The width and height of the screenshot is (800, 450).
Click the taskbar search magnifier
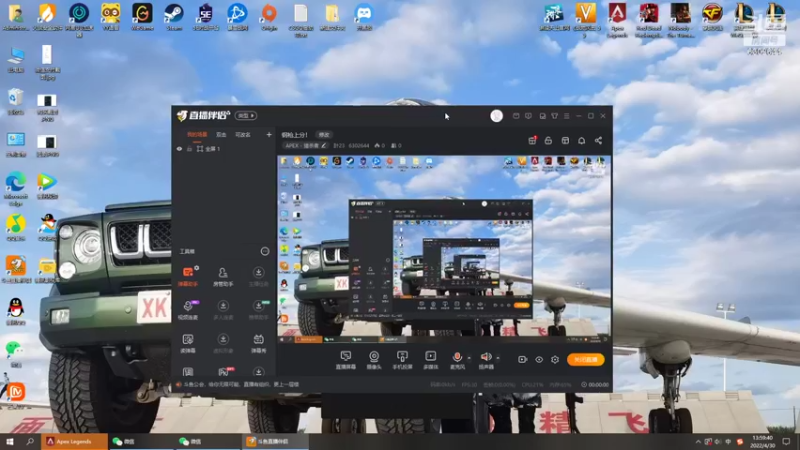pyautogui.click(x=30, y=441)
